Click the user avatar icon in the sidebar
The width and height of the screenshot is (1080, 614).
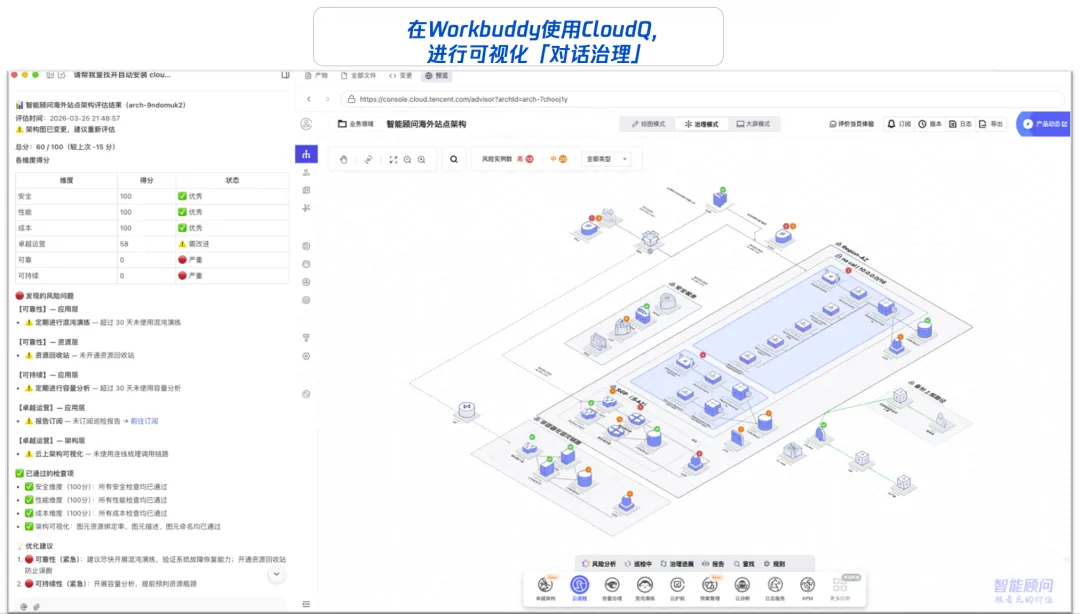pyautogui.click(x=306, y=124)
